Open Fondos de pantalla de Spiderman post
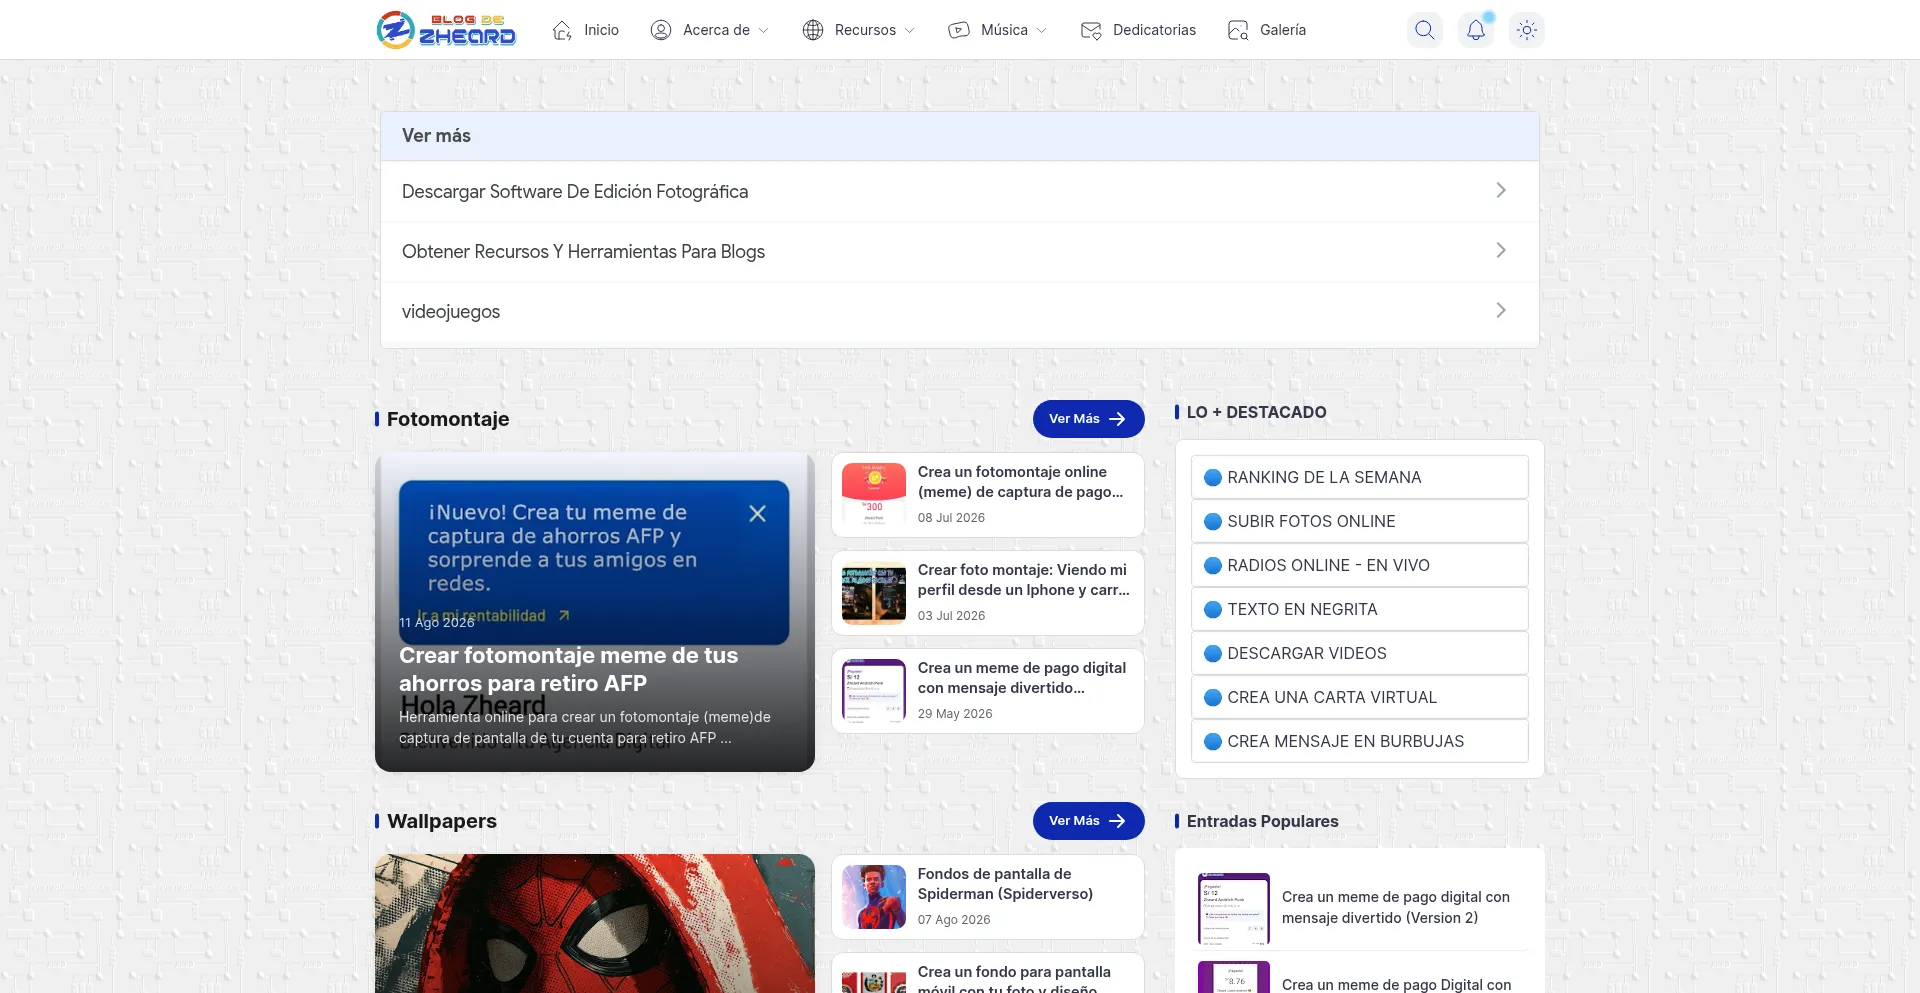The height and width of the screenshot is (993, 1920). coord(1005,884)
